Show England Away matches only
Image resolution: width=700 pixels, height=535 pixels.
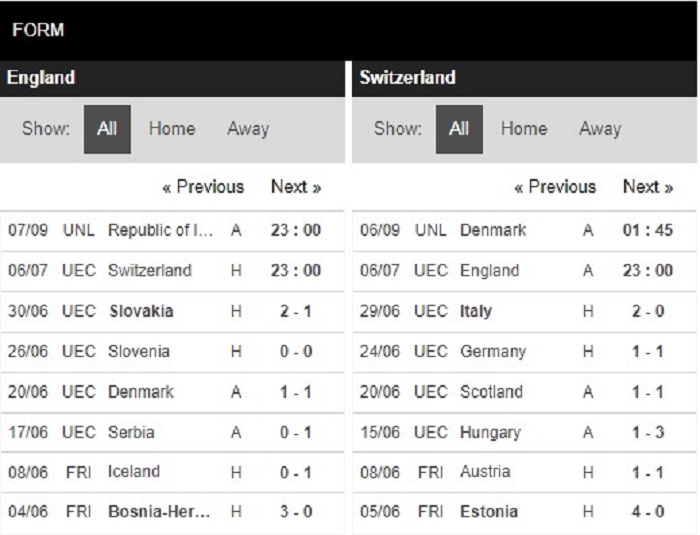[248, 129]
